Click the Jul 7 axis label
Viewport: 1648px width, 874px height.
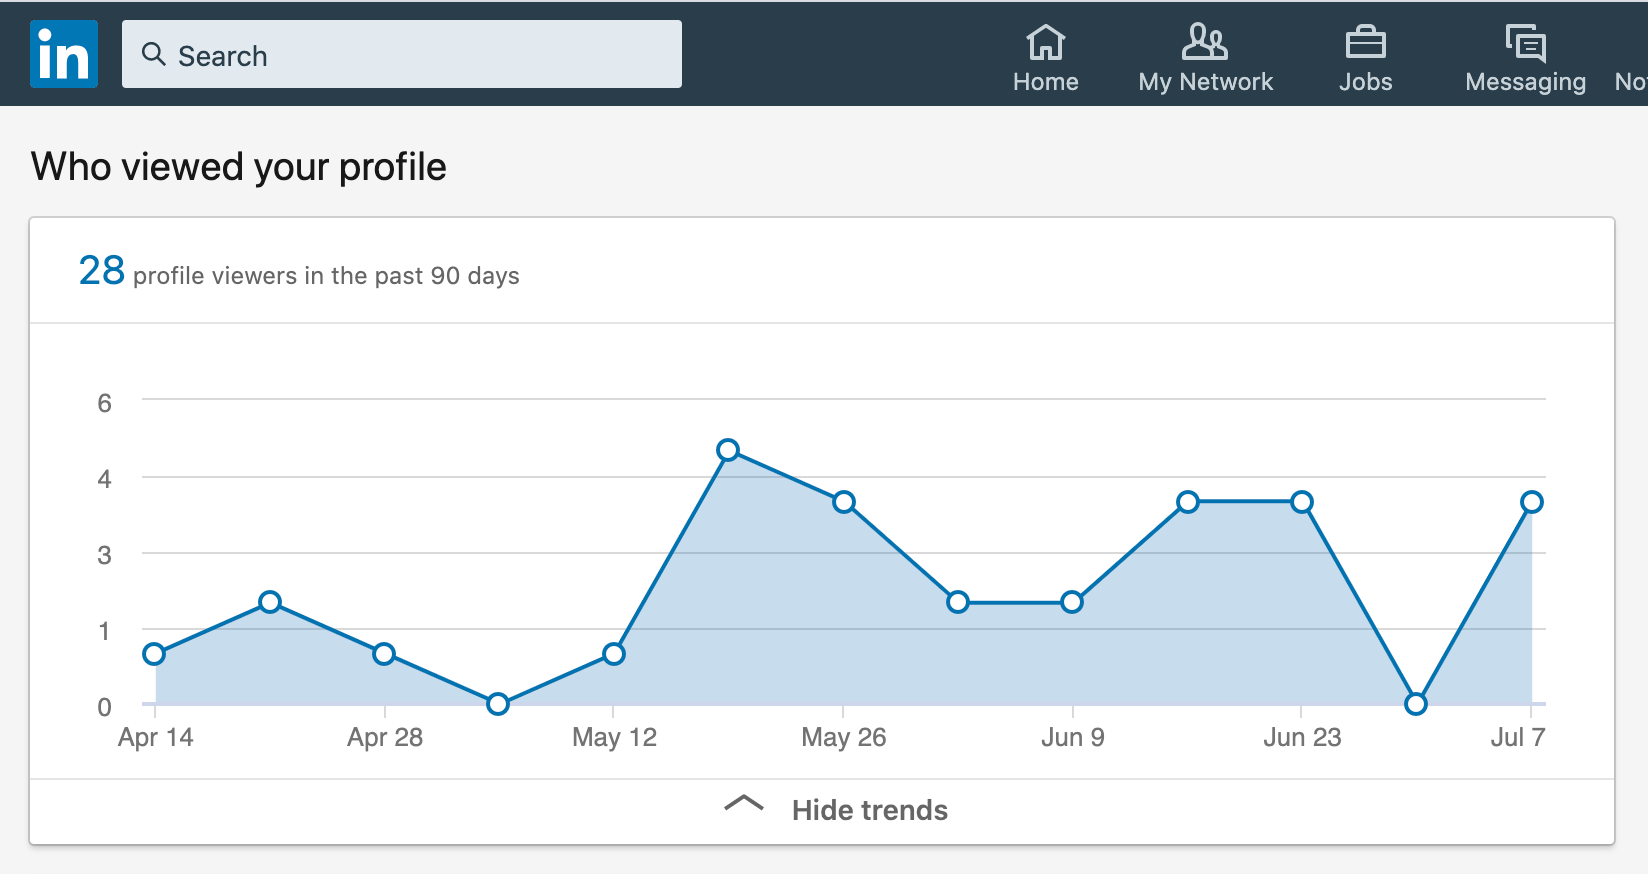1518,738
